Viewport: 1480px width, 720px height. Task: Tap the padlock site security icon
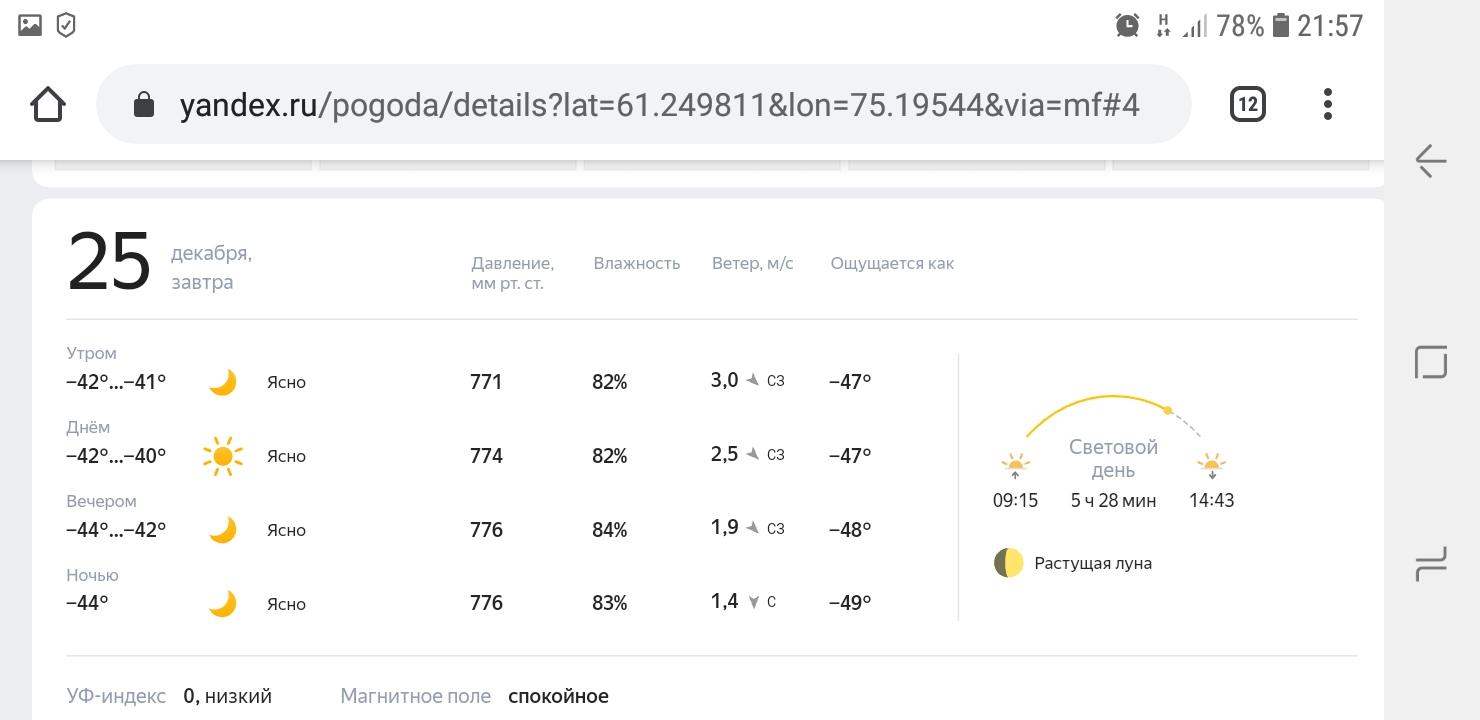(144, 105)
